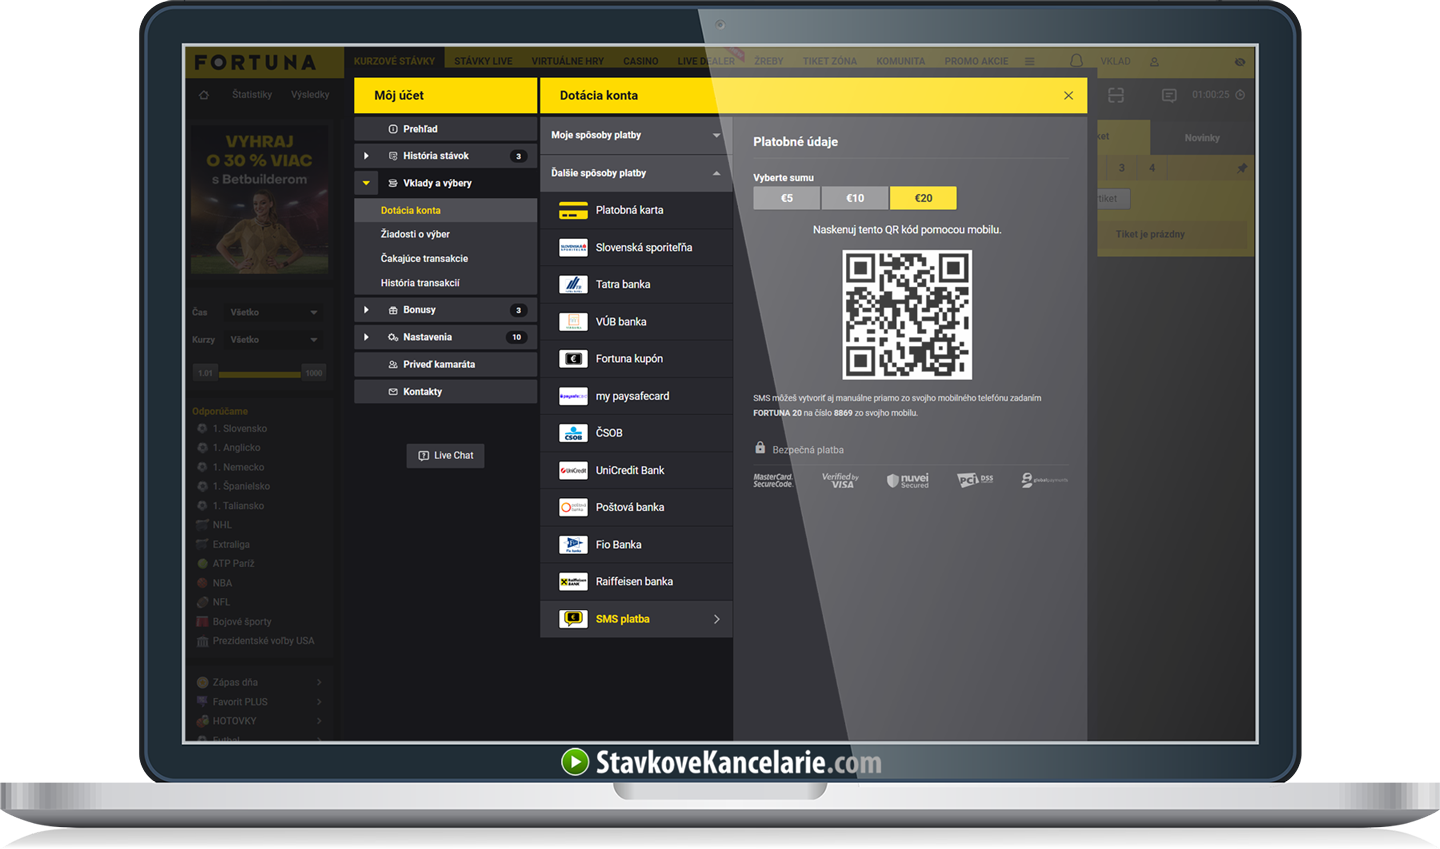
Task: Collapse Ďalšie spôsoby platby
Action: tap(636, 173)
